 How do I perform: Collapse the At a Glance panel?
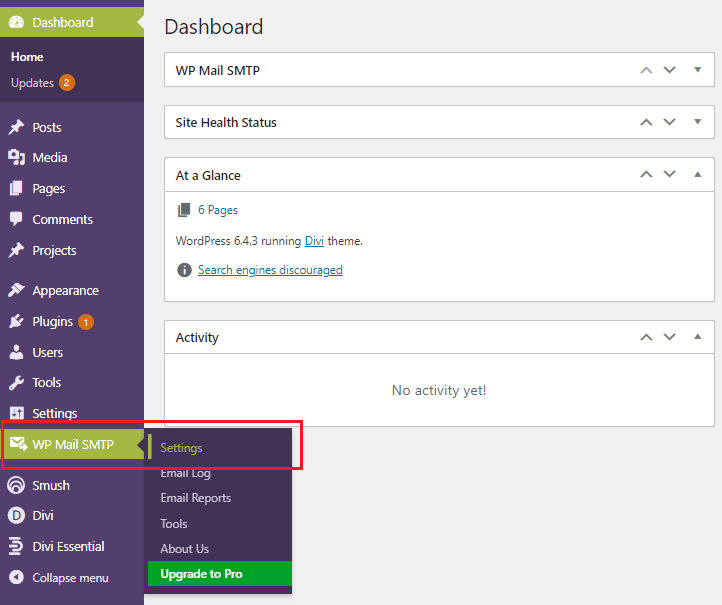(698, 175)
